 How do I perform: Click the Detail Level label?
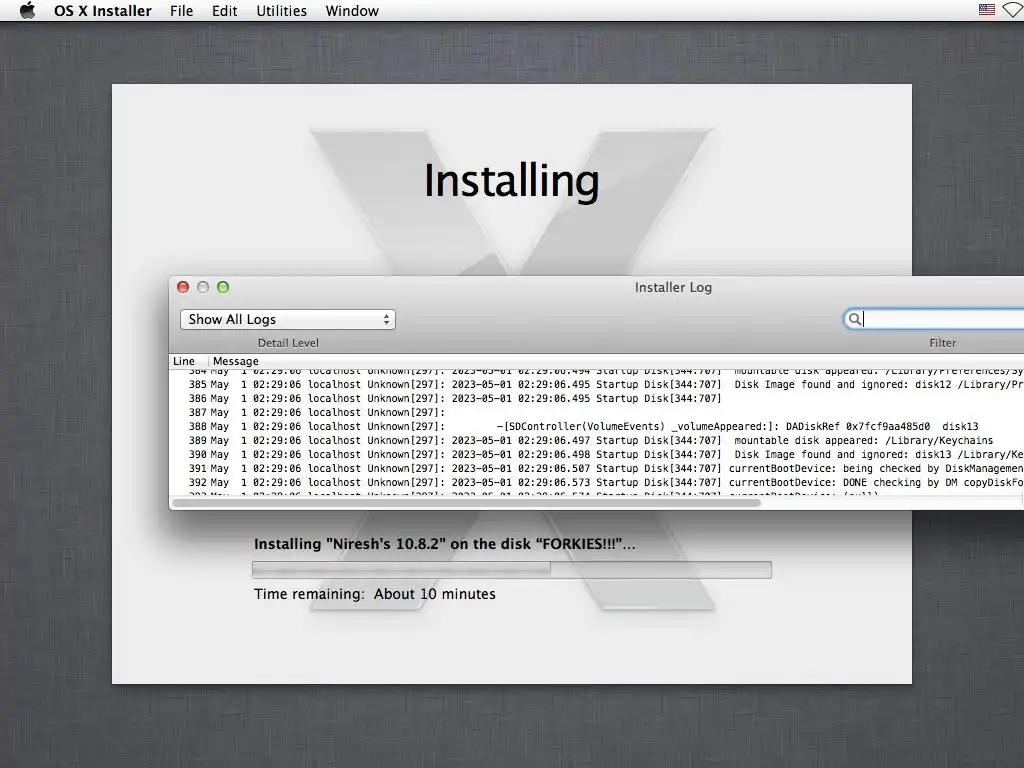click(288, 343)
